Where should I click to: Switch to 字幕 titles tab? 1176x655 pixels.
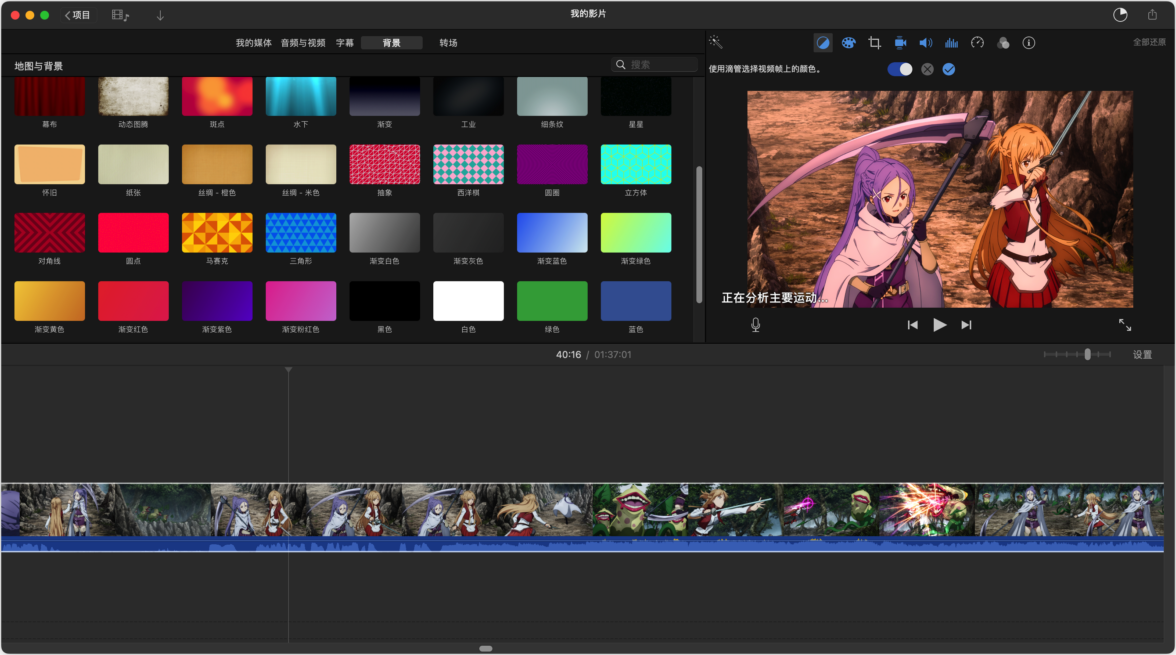click(344, 43)
